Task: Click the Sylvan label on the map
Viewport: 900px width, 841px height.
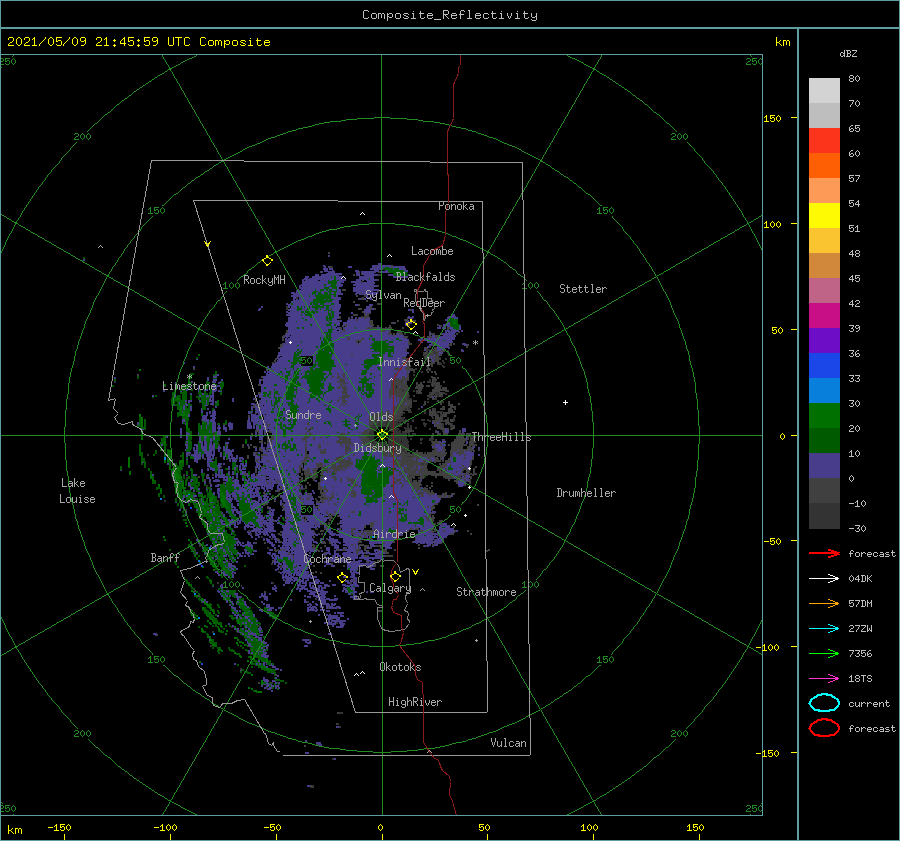Action: pos(383,295)
